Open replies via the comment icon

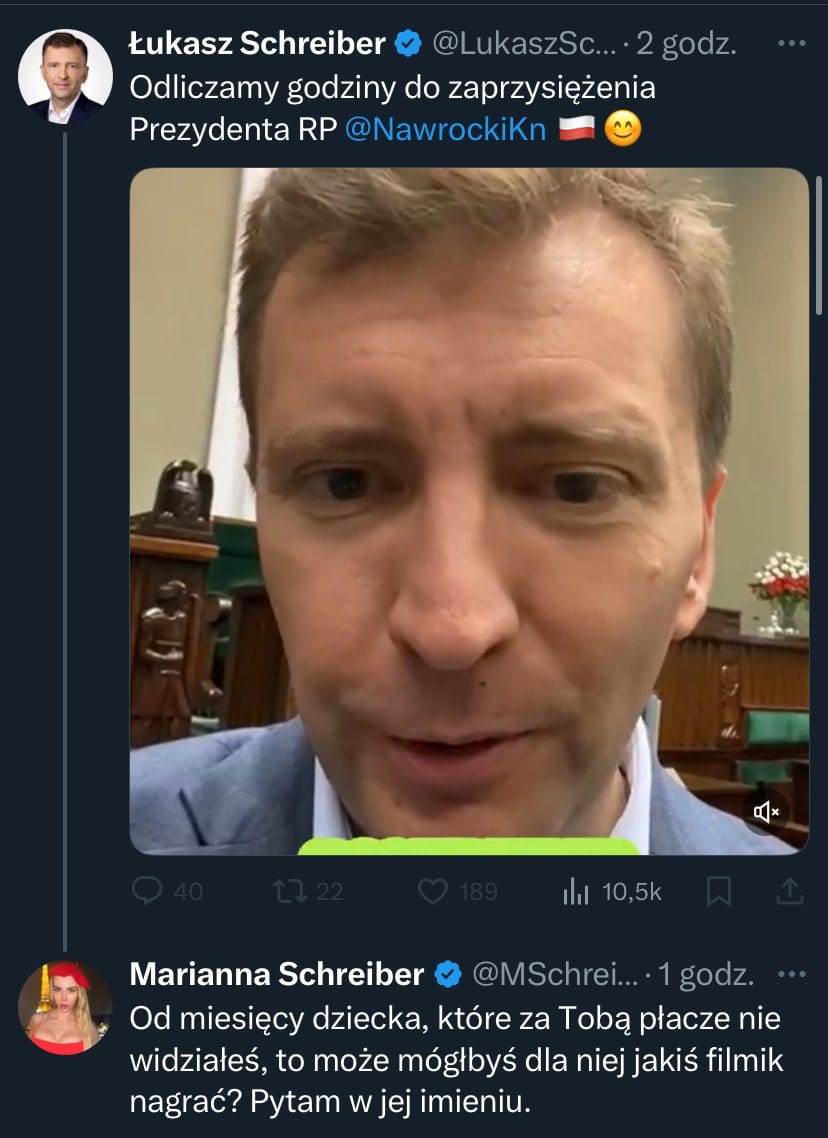click(x=147, y=891)
